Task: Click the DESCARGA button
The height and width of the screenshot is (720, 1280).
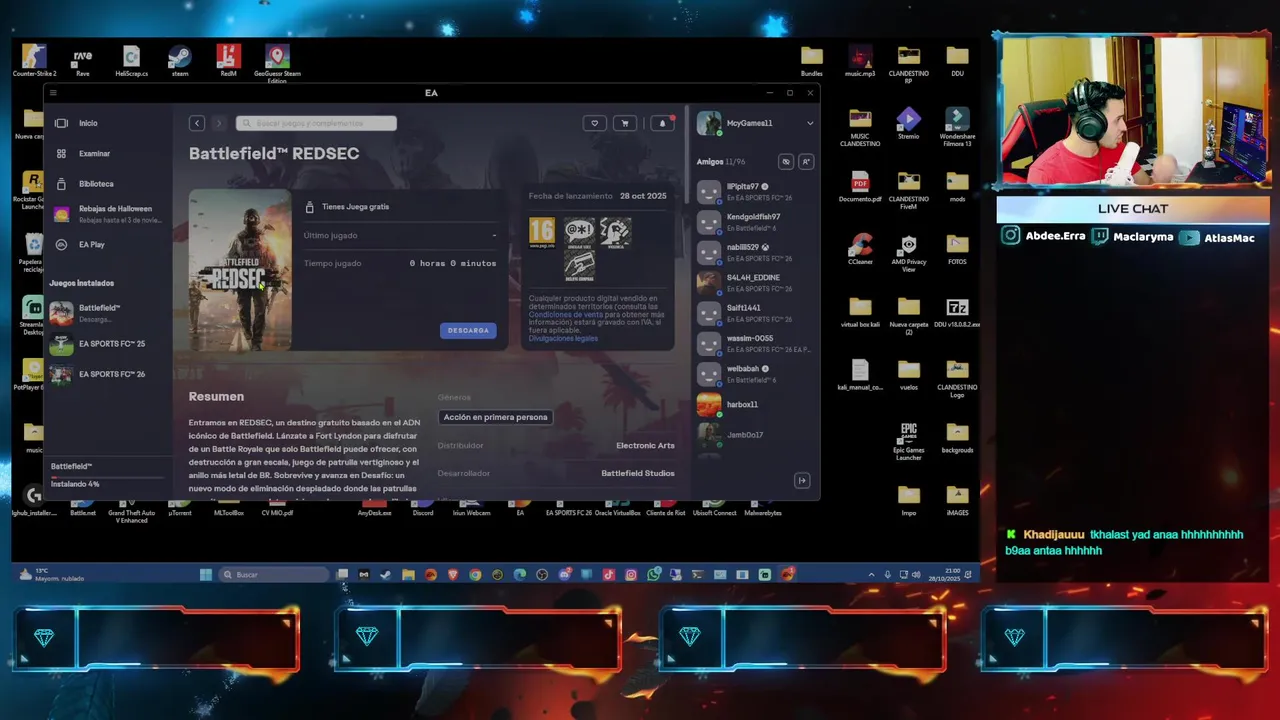Action: [x=468, y=330]
